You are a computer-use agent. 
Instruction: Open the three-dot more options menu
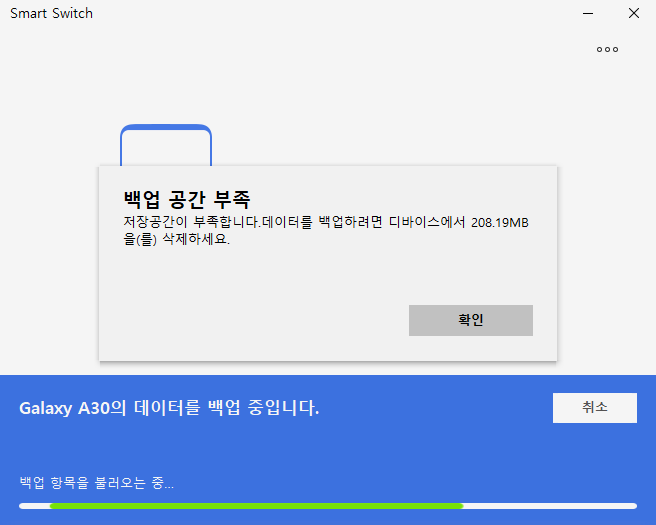[x=607, y=49]
